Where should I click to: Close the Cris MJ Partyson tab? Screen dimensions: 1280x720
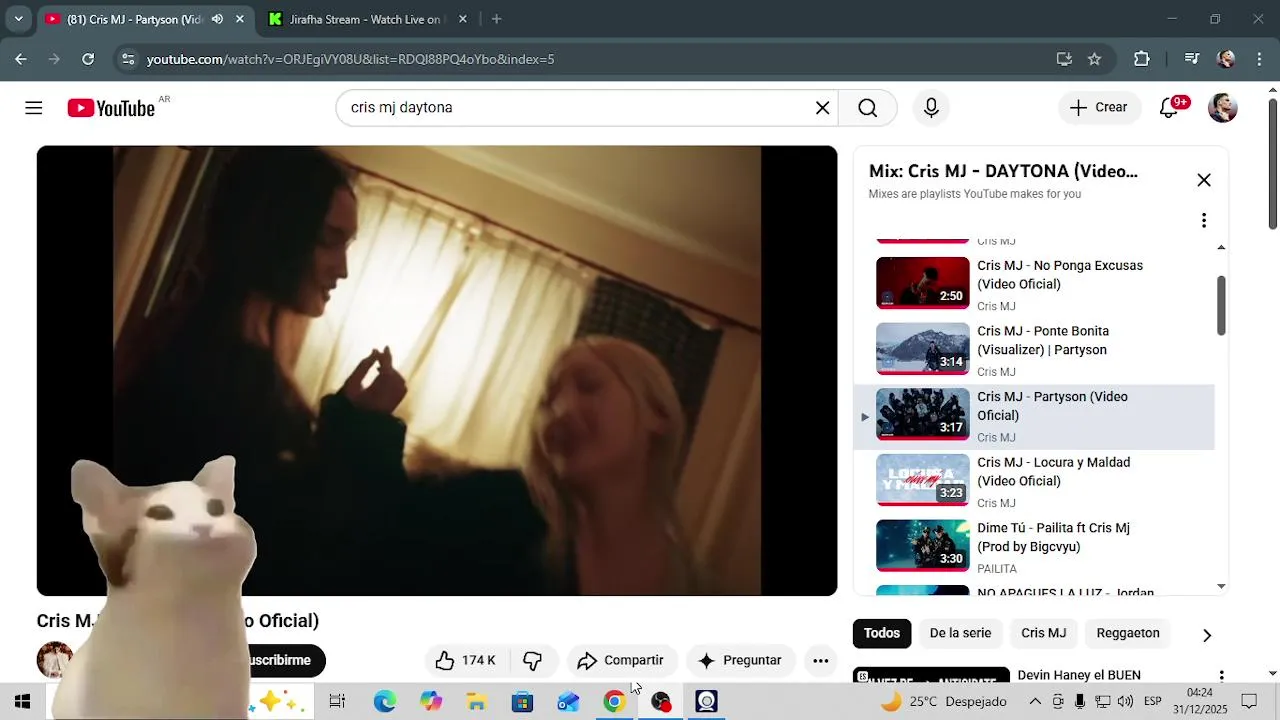(x=239, y=19)
